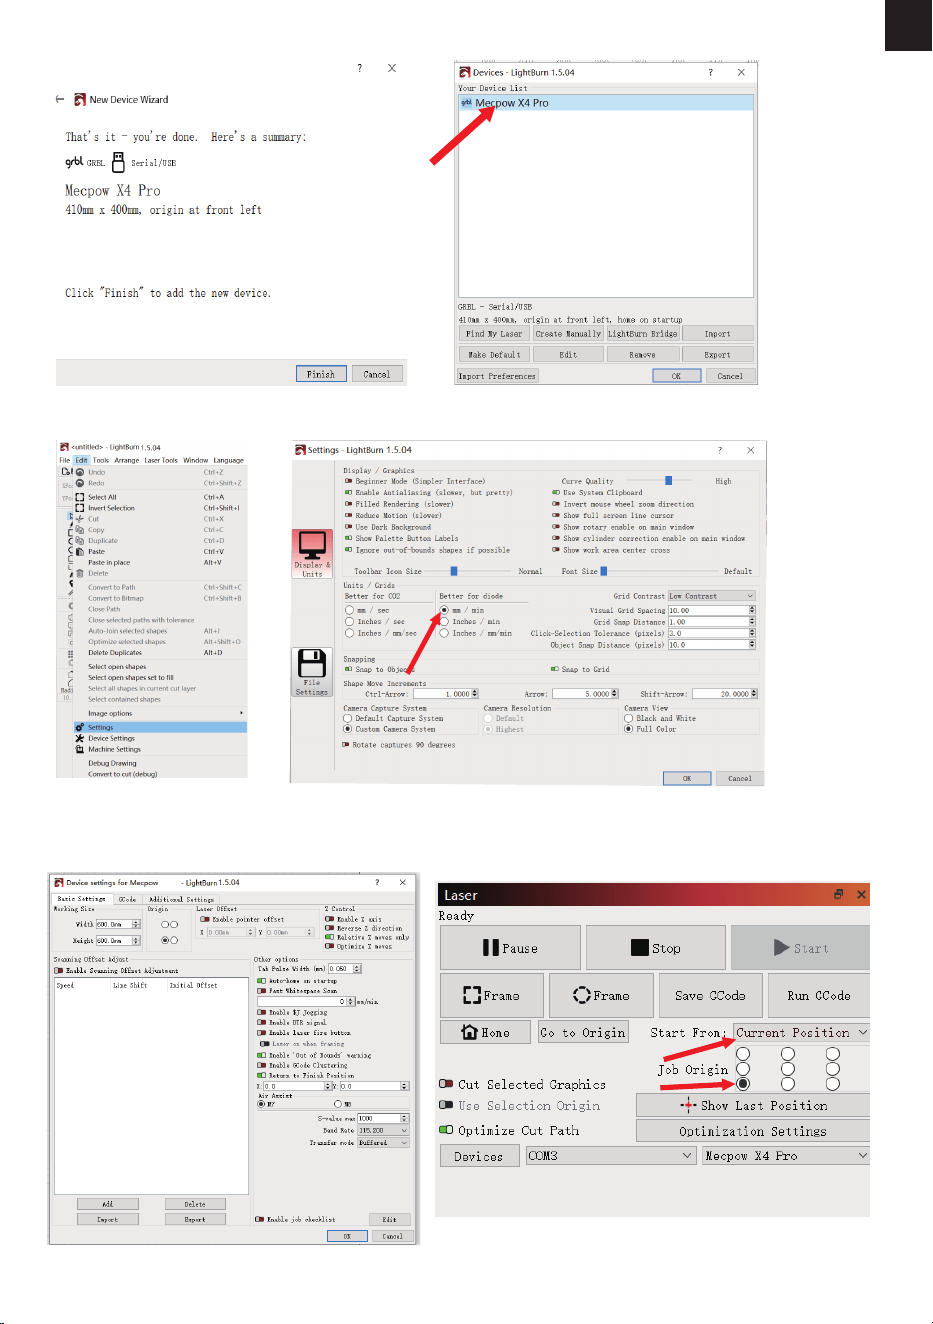Click the Cut scissors icon in Edit menu
Screen dimensions: 933x1324
(80, 519)
